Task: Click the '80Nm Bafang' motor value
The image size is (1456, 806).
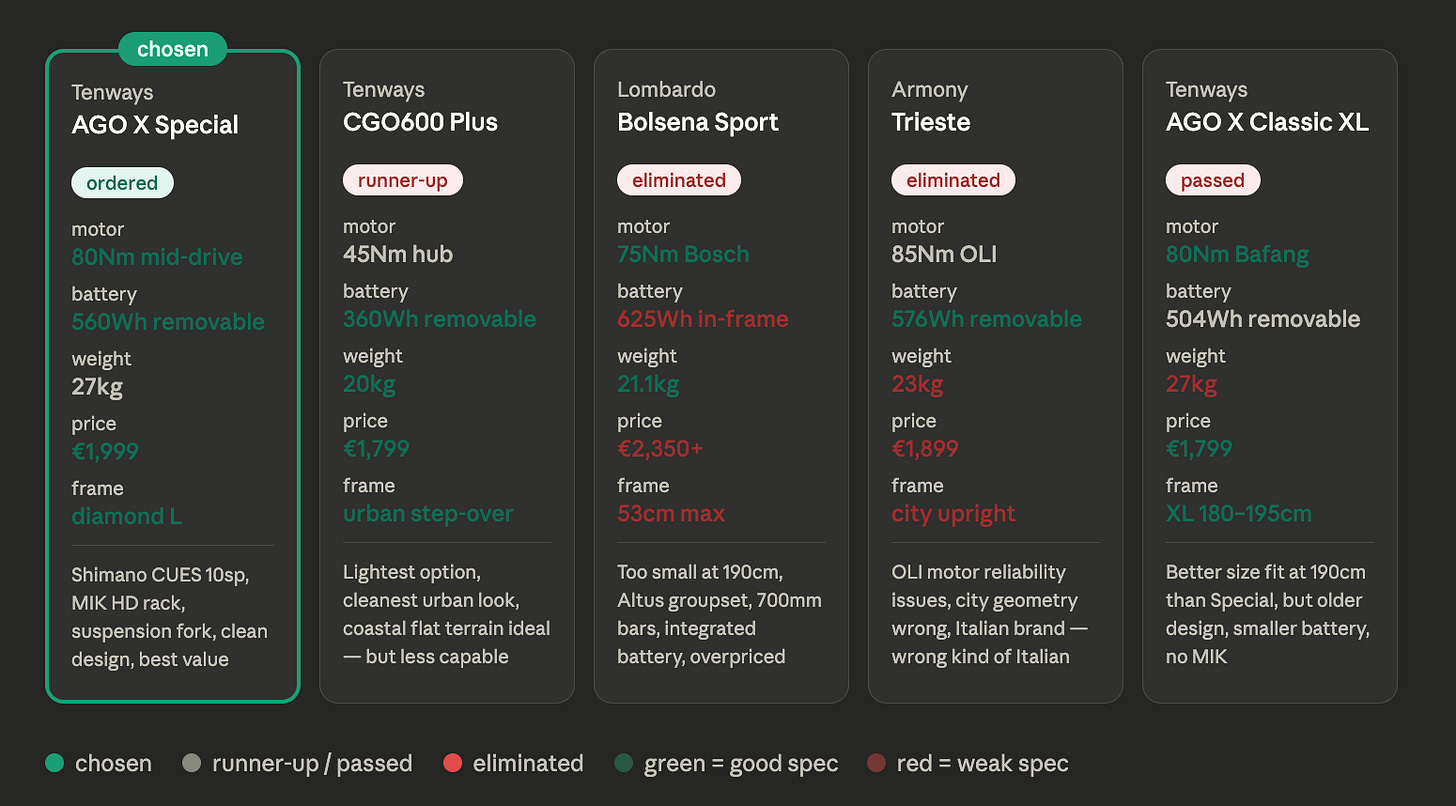Action: coord(1237,254)
